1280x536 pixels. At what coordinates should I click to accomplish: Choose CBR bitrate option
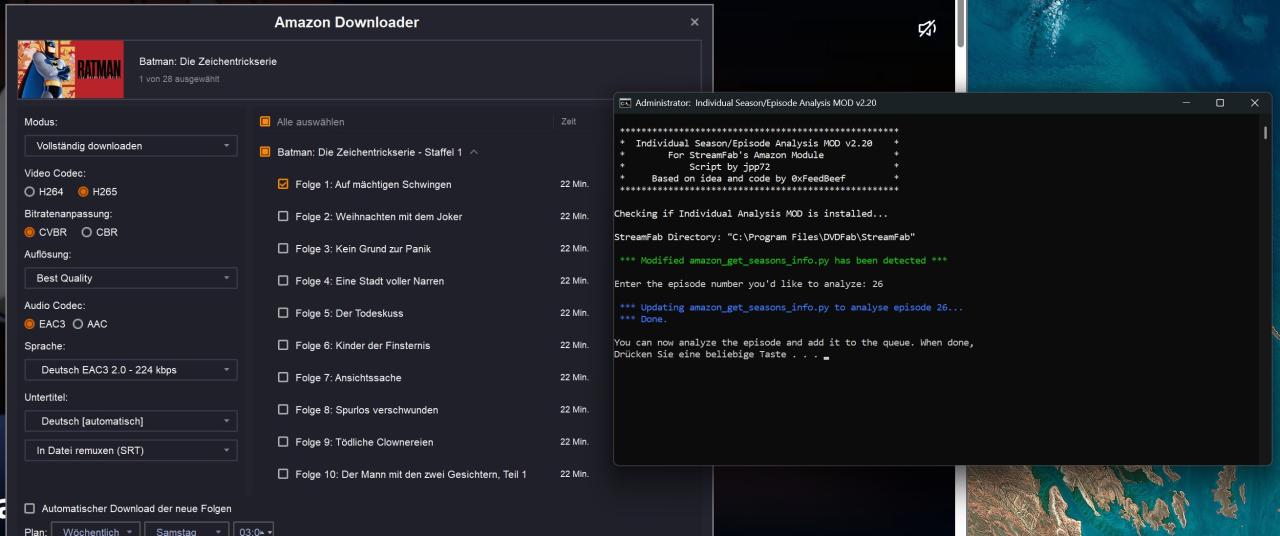click(86, 232)
